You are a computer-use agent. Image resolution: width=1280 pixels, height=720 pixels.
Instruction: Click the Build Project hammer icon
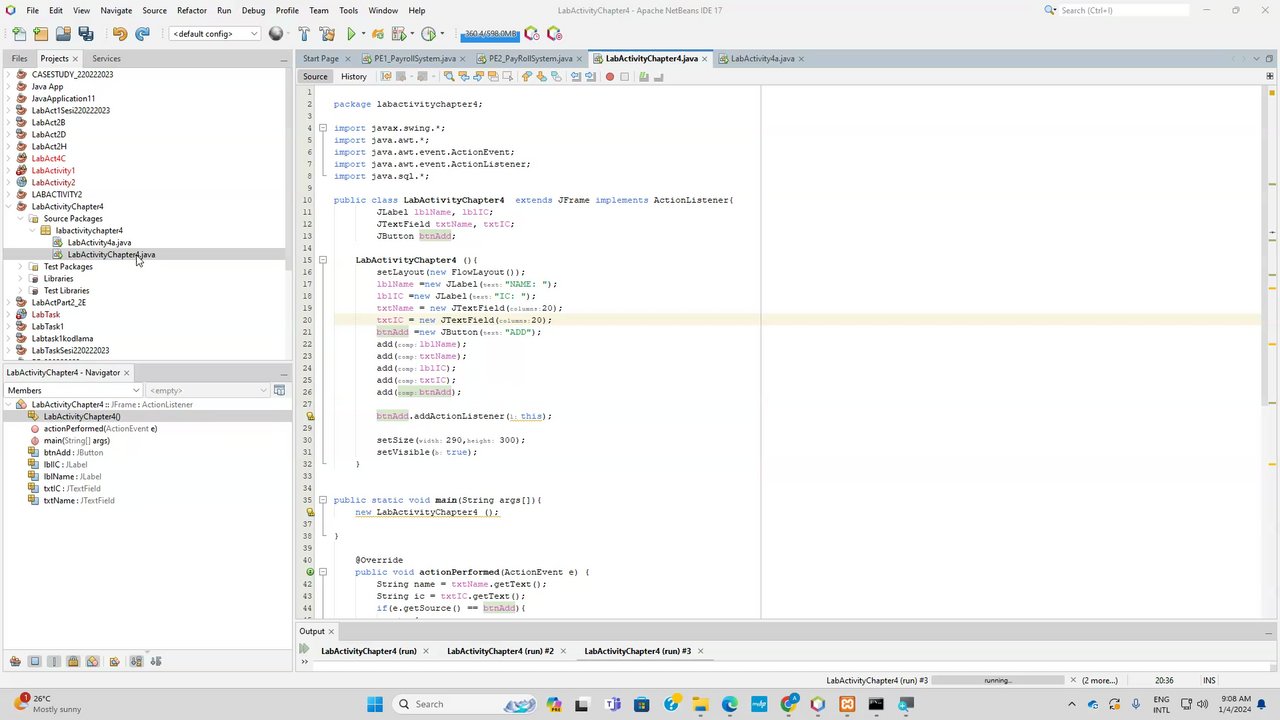[x=304, y=34]
